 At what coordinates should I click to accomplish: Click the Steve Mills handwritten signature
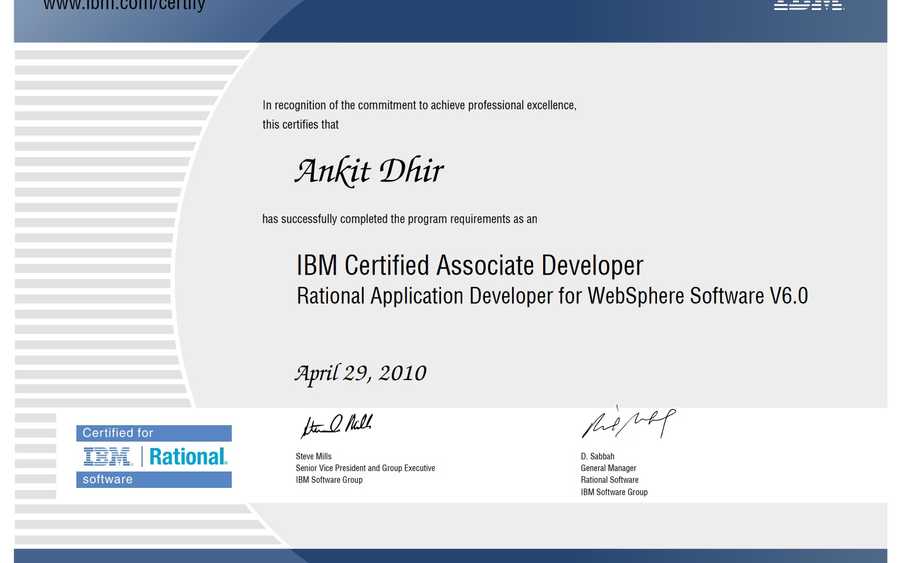click(x=336, y=426)
